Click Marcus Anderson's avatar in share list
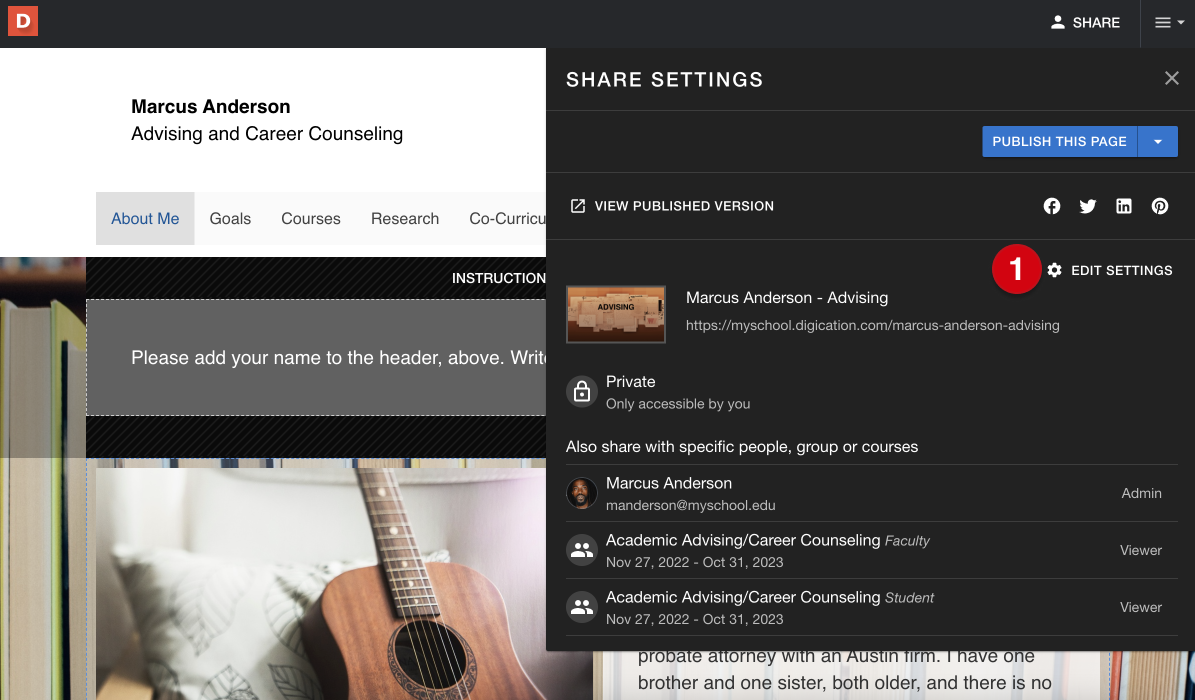 click(x=581, y=493)
